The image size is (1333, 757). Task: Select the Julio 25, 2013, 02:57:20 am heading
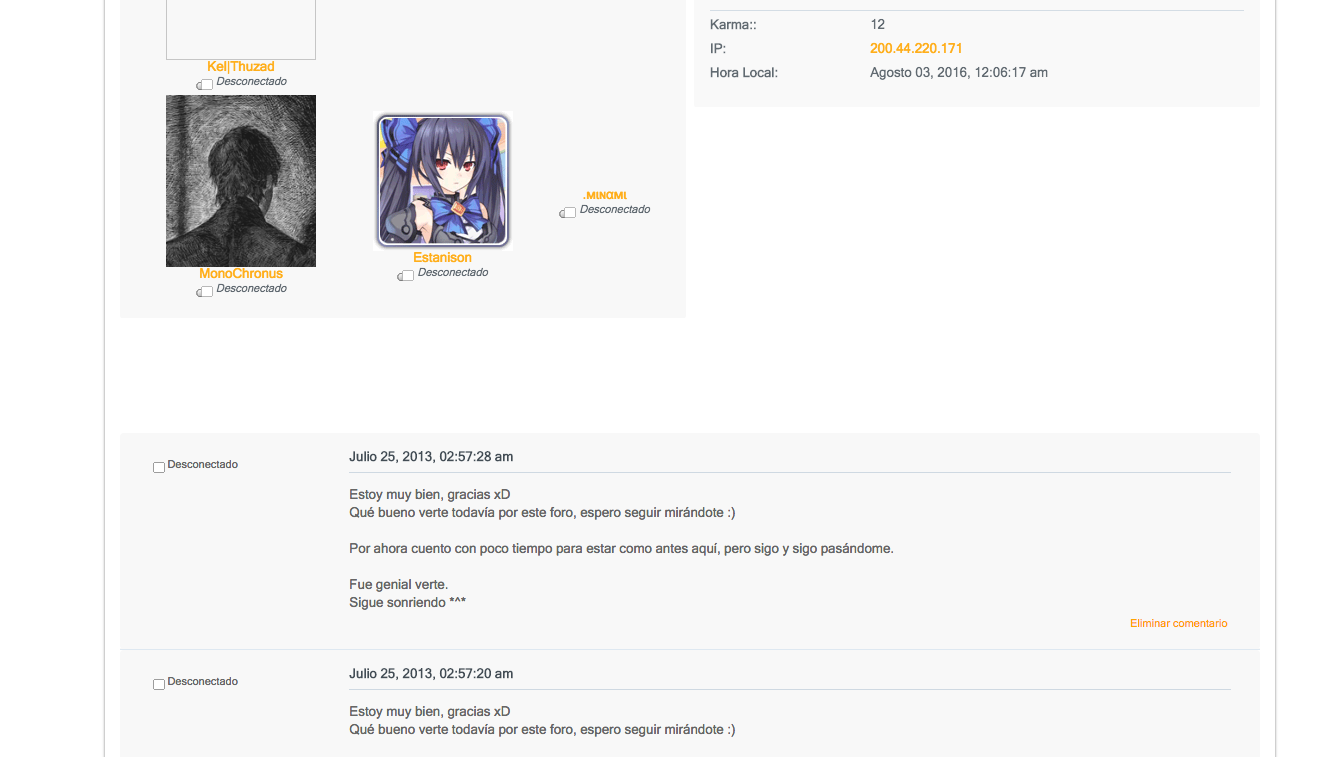click(431, 674)
